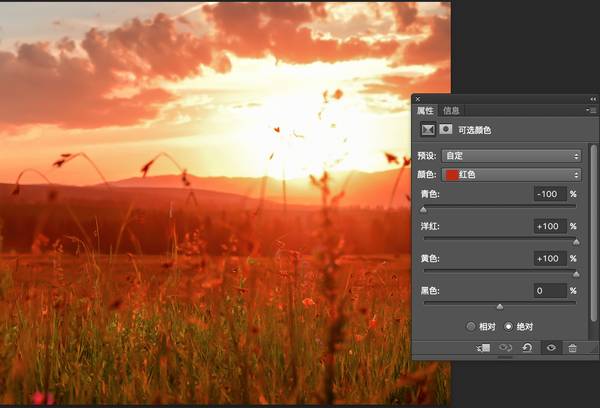
Task: Switch to the 信息 tab
Action: 451,111
